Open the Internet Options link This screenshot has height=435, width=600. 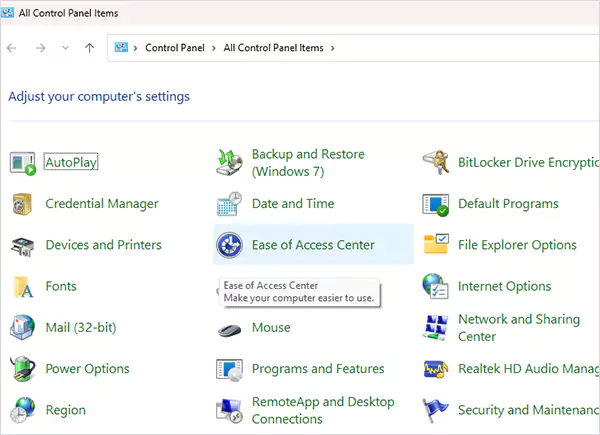pyautogui.click(x=504, y=286)
